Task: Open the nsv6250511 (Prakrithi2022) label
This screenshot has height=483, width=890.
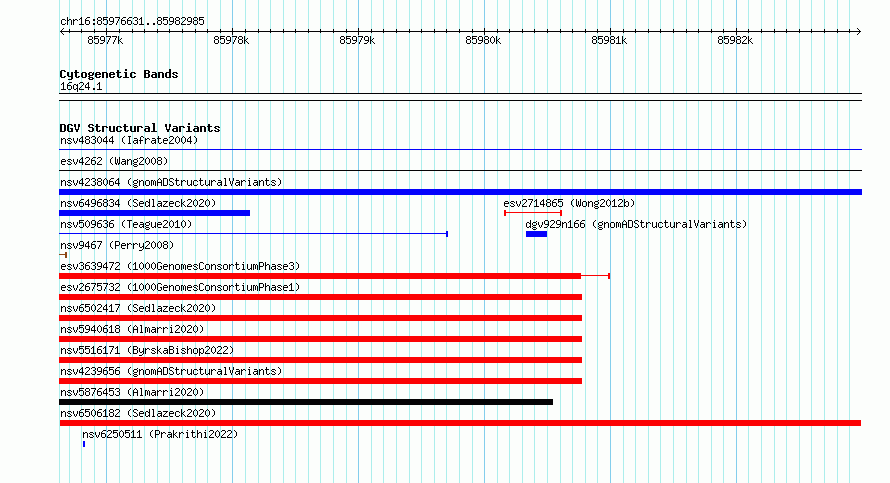Action: pos(160,434)
